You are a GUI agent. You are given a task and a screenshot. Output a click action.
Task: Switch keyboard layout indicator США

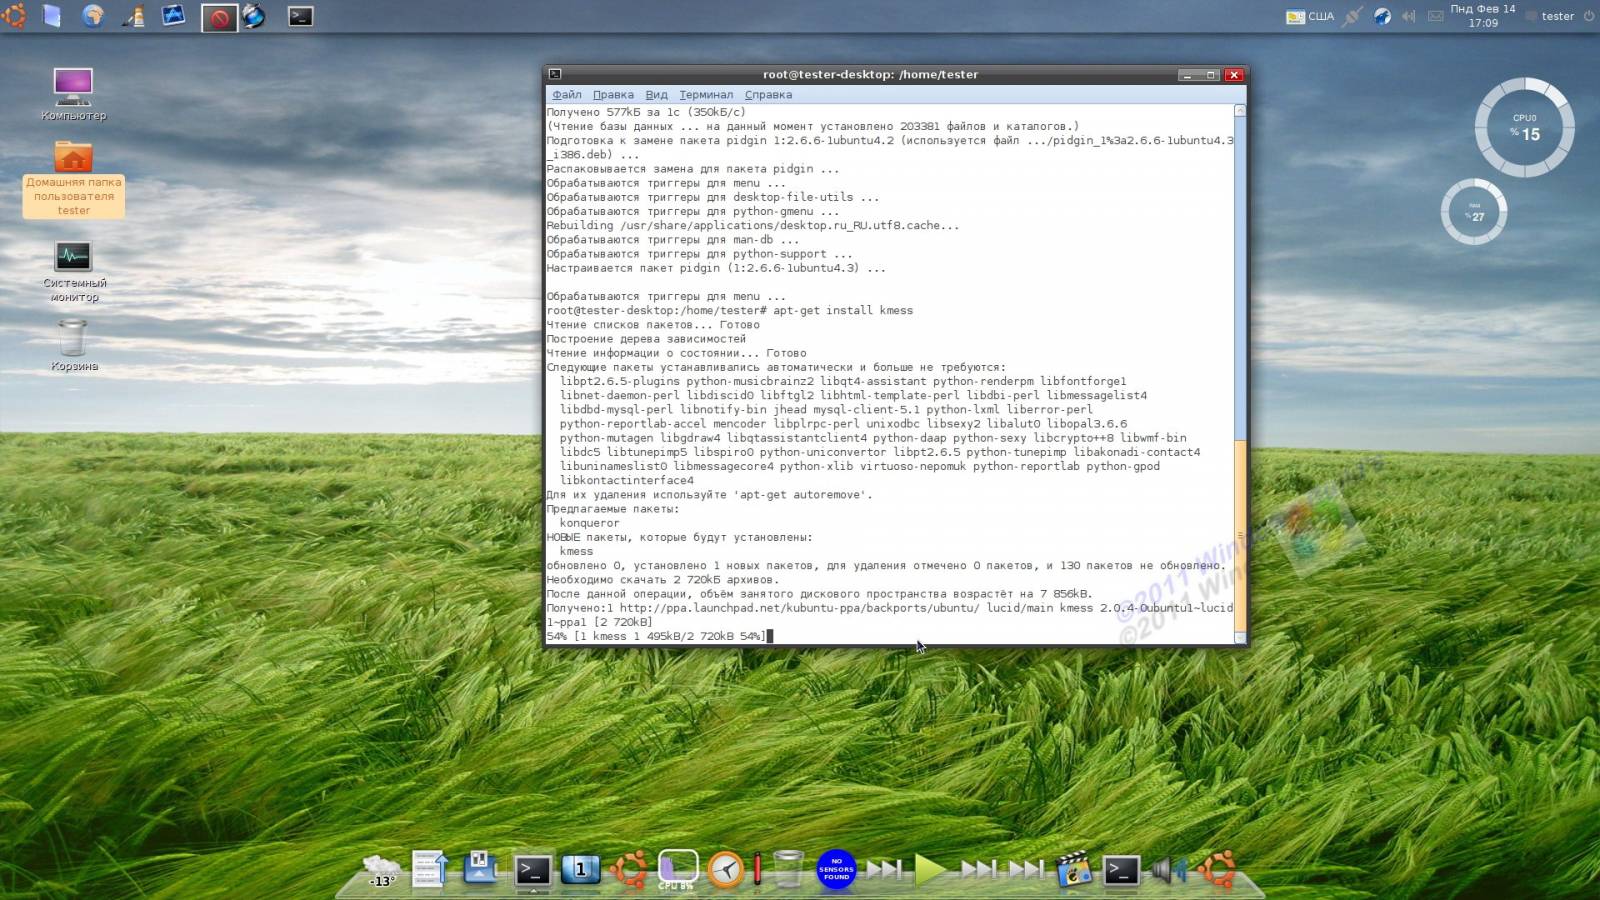[1310, 16]
